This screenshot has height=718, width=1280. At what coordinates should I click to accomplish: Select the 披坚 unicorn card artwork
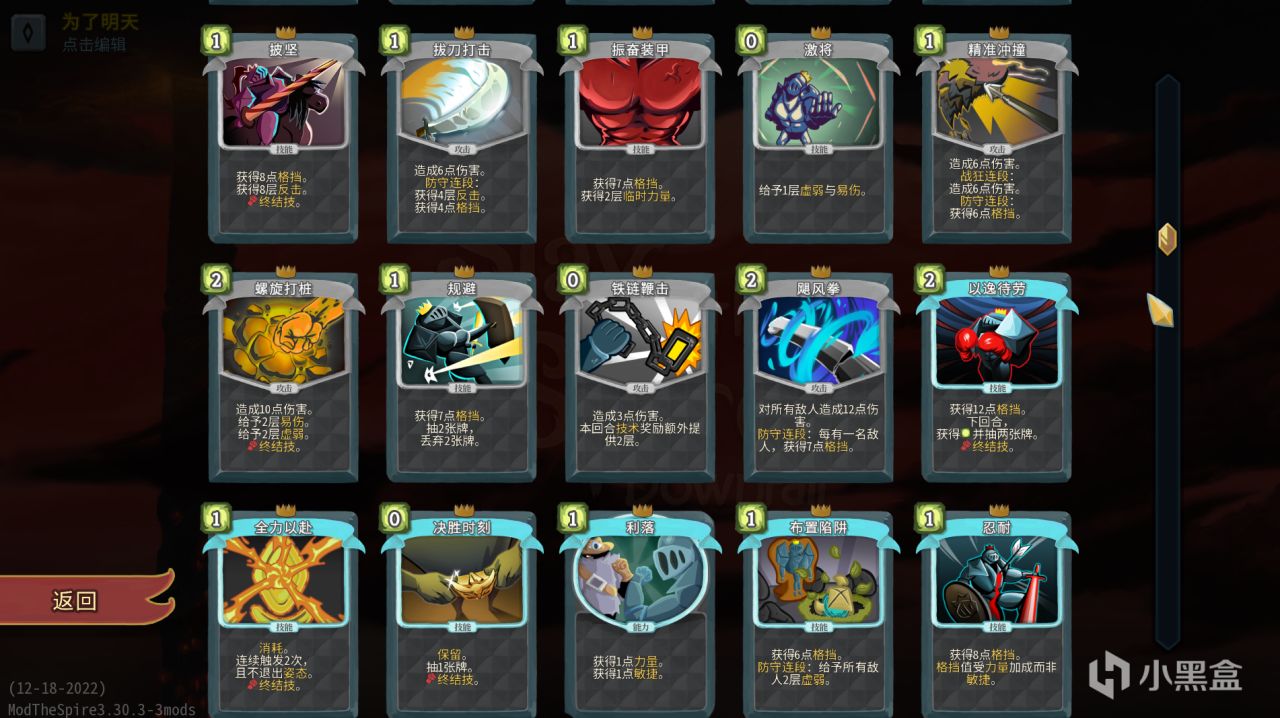coord(284,102)
